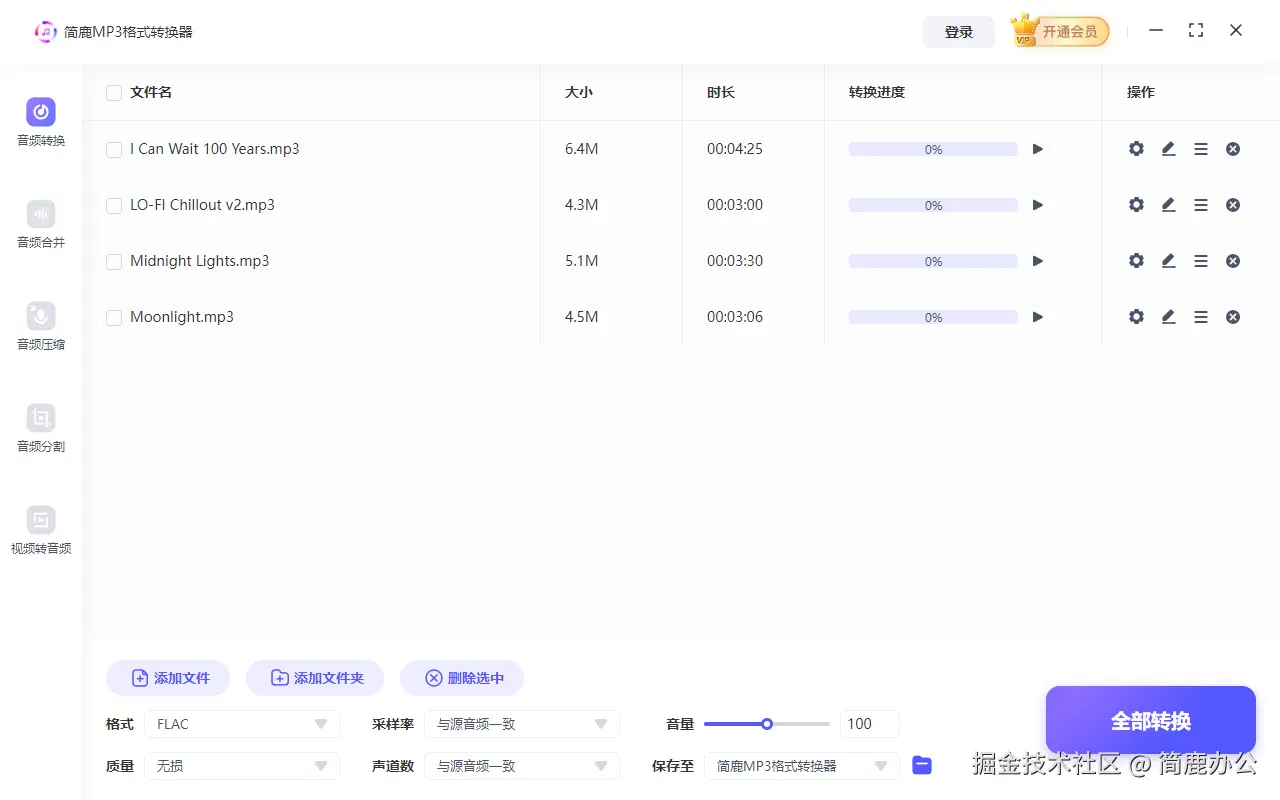The width and height of the screenshot is (1280, 800).
Task: Remove LO-FI Chillout v2.mp3 with X icon
Action: point(1233,205)
